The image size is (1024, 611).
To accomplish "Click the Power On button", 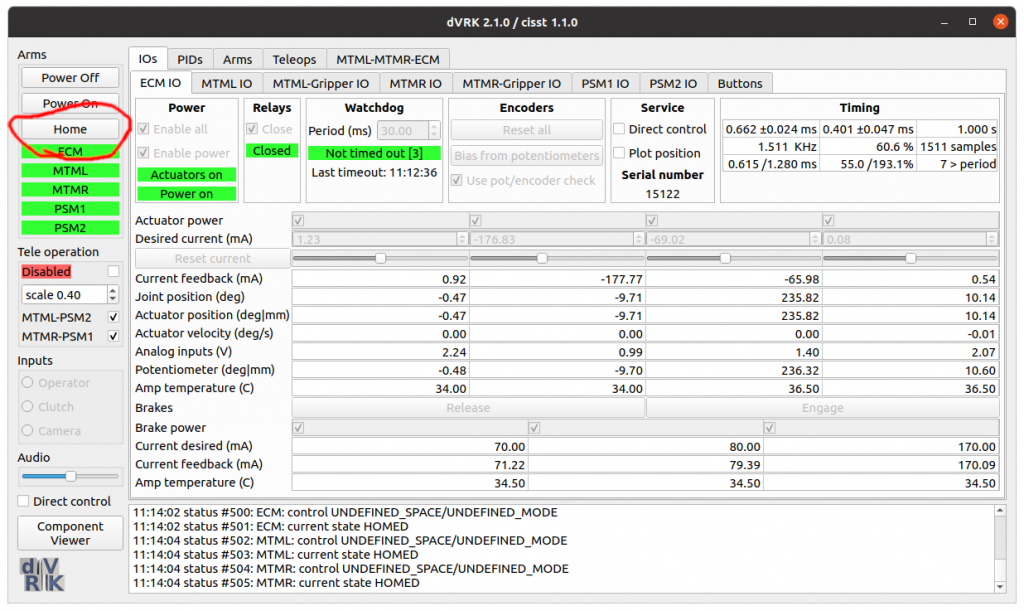I will (70, 103).
